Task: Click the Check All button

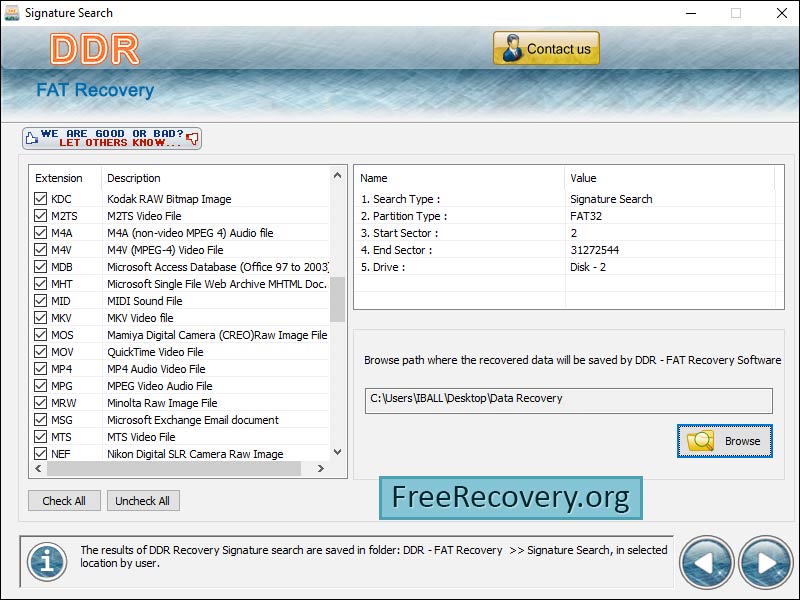Action: click(x=64, y=501)
